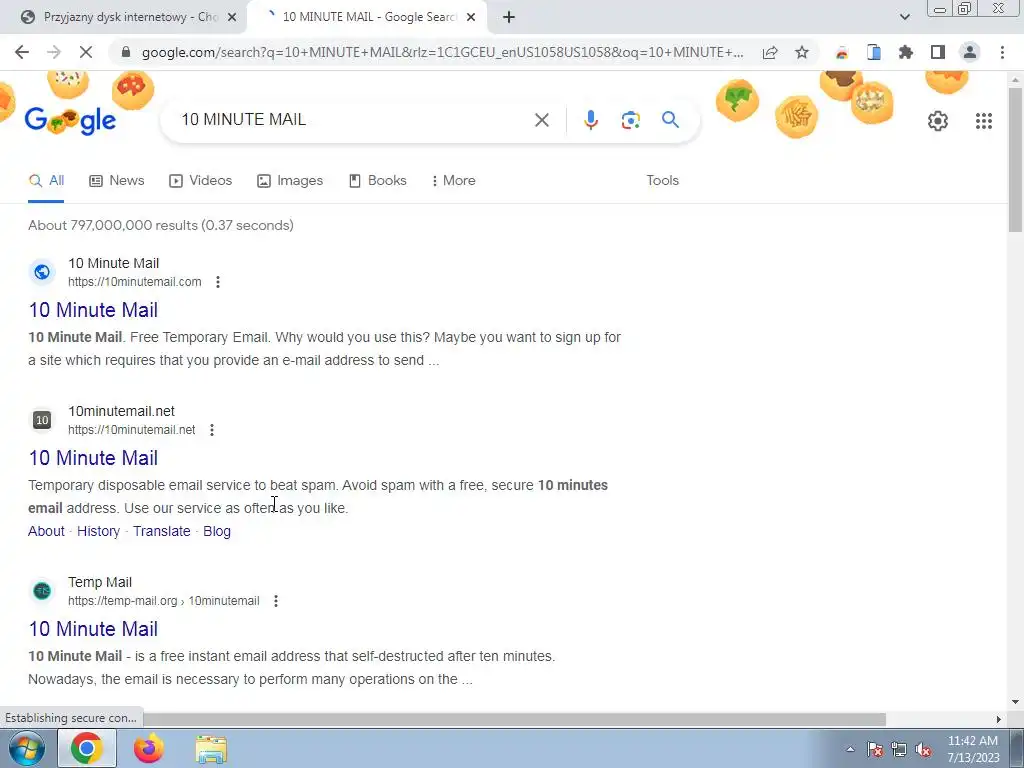Open Firefox from the taskbar
Image resolution: width=1024 pixels, height=768 pixels.
(x=149, y=748)
